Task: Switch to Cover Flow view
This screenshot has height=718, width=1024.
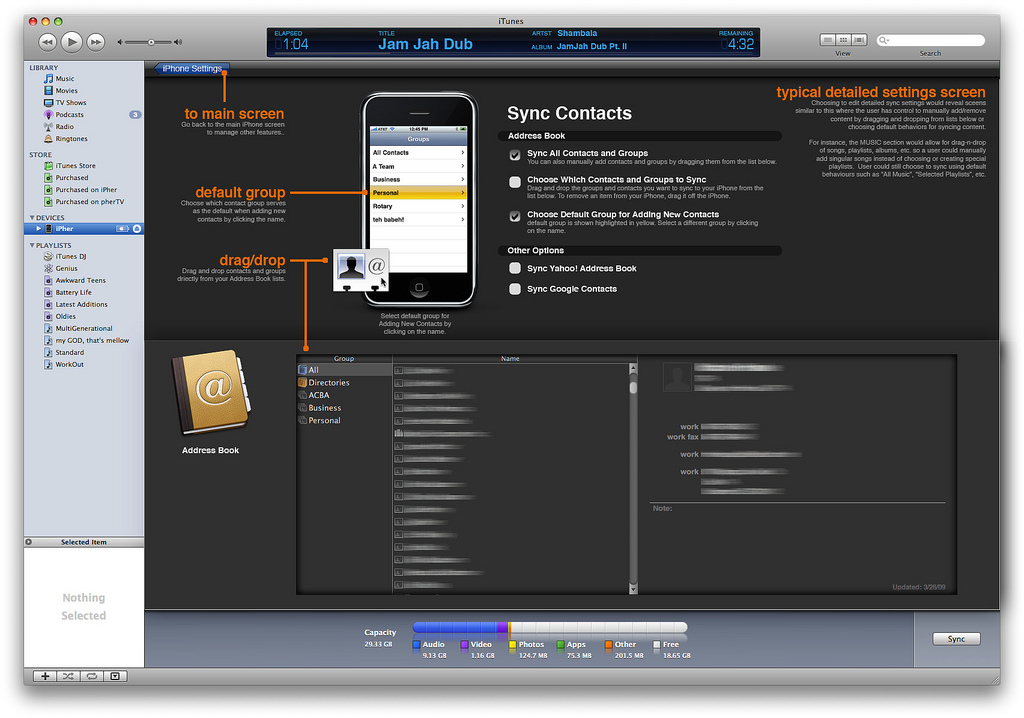Action: (x=859, y=41)
